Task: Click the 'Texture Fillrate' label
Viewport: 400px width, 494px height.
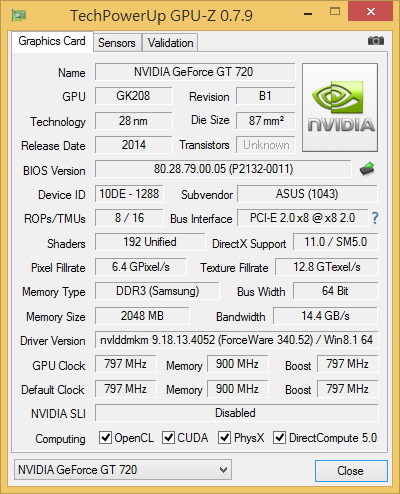Action: (x=234, y=268)
